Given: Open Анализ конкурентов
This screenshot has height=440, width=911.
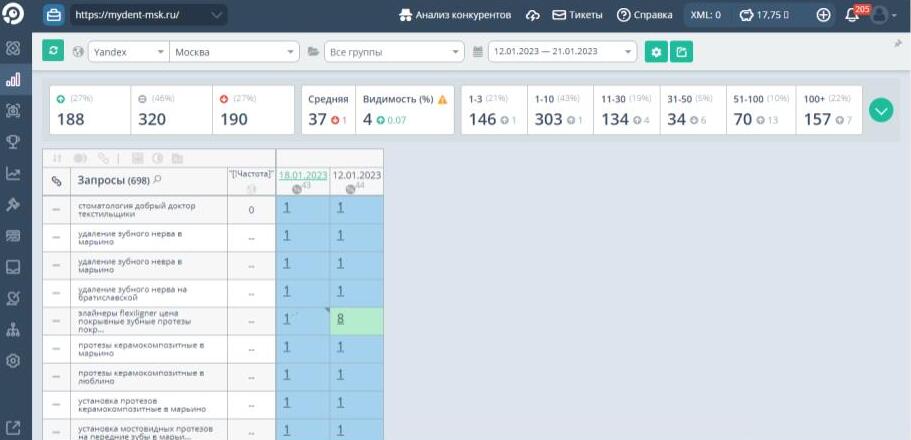Looking at the screenshot, I should click(x=455, y=15).
